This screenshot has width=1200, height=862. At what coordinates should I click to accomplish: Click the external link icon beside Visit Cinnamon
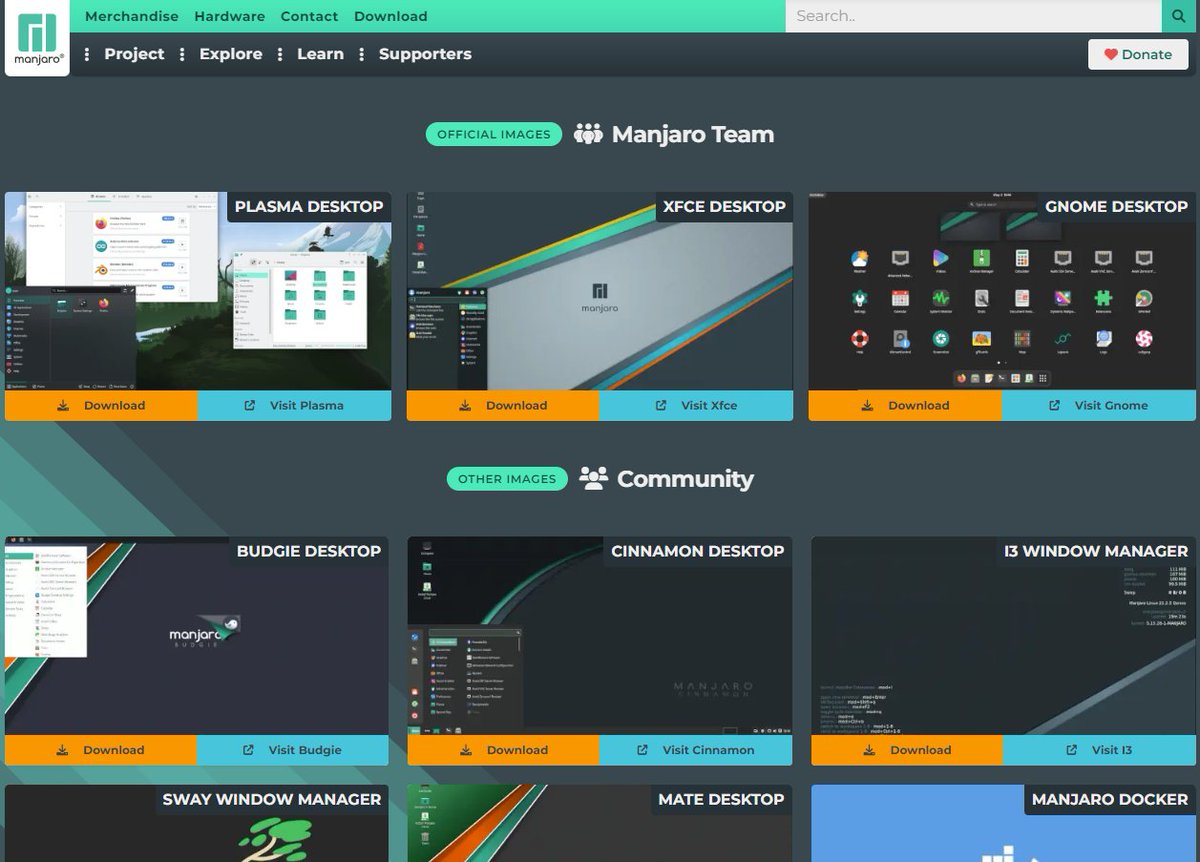tap(643, 750)
